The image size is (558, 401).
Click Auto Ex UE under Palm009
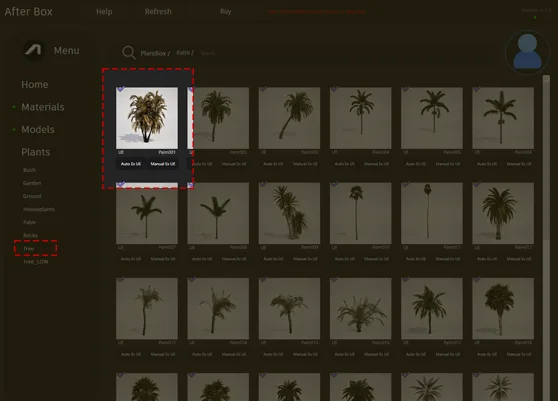(x=273, y=259)
